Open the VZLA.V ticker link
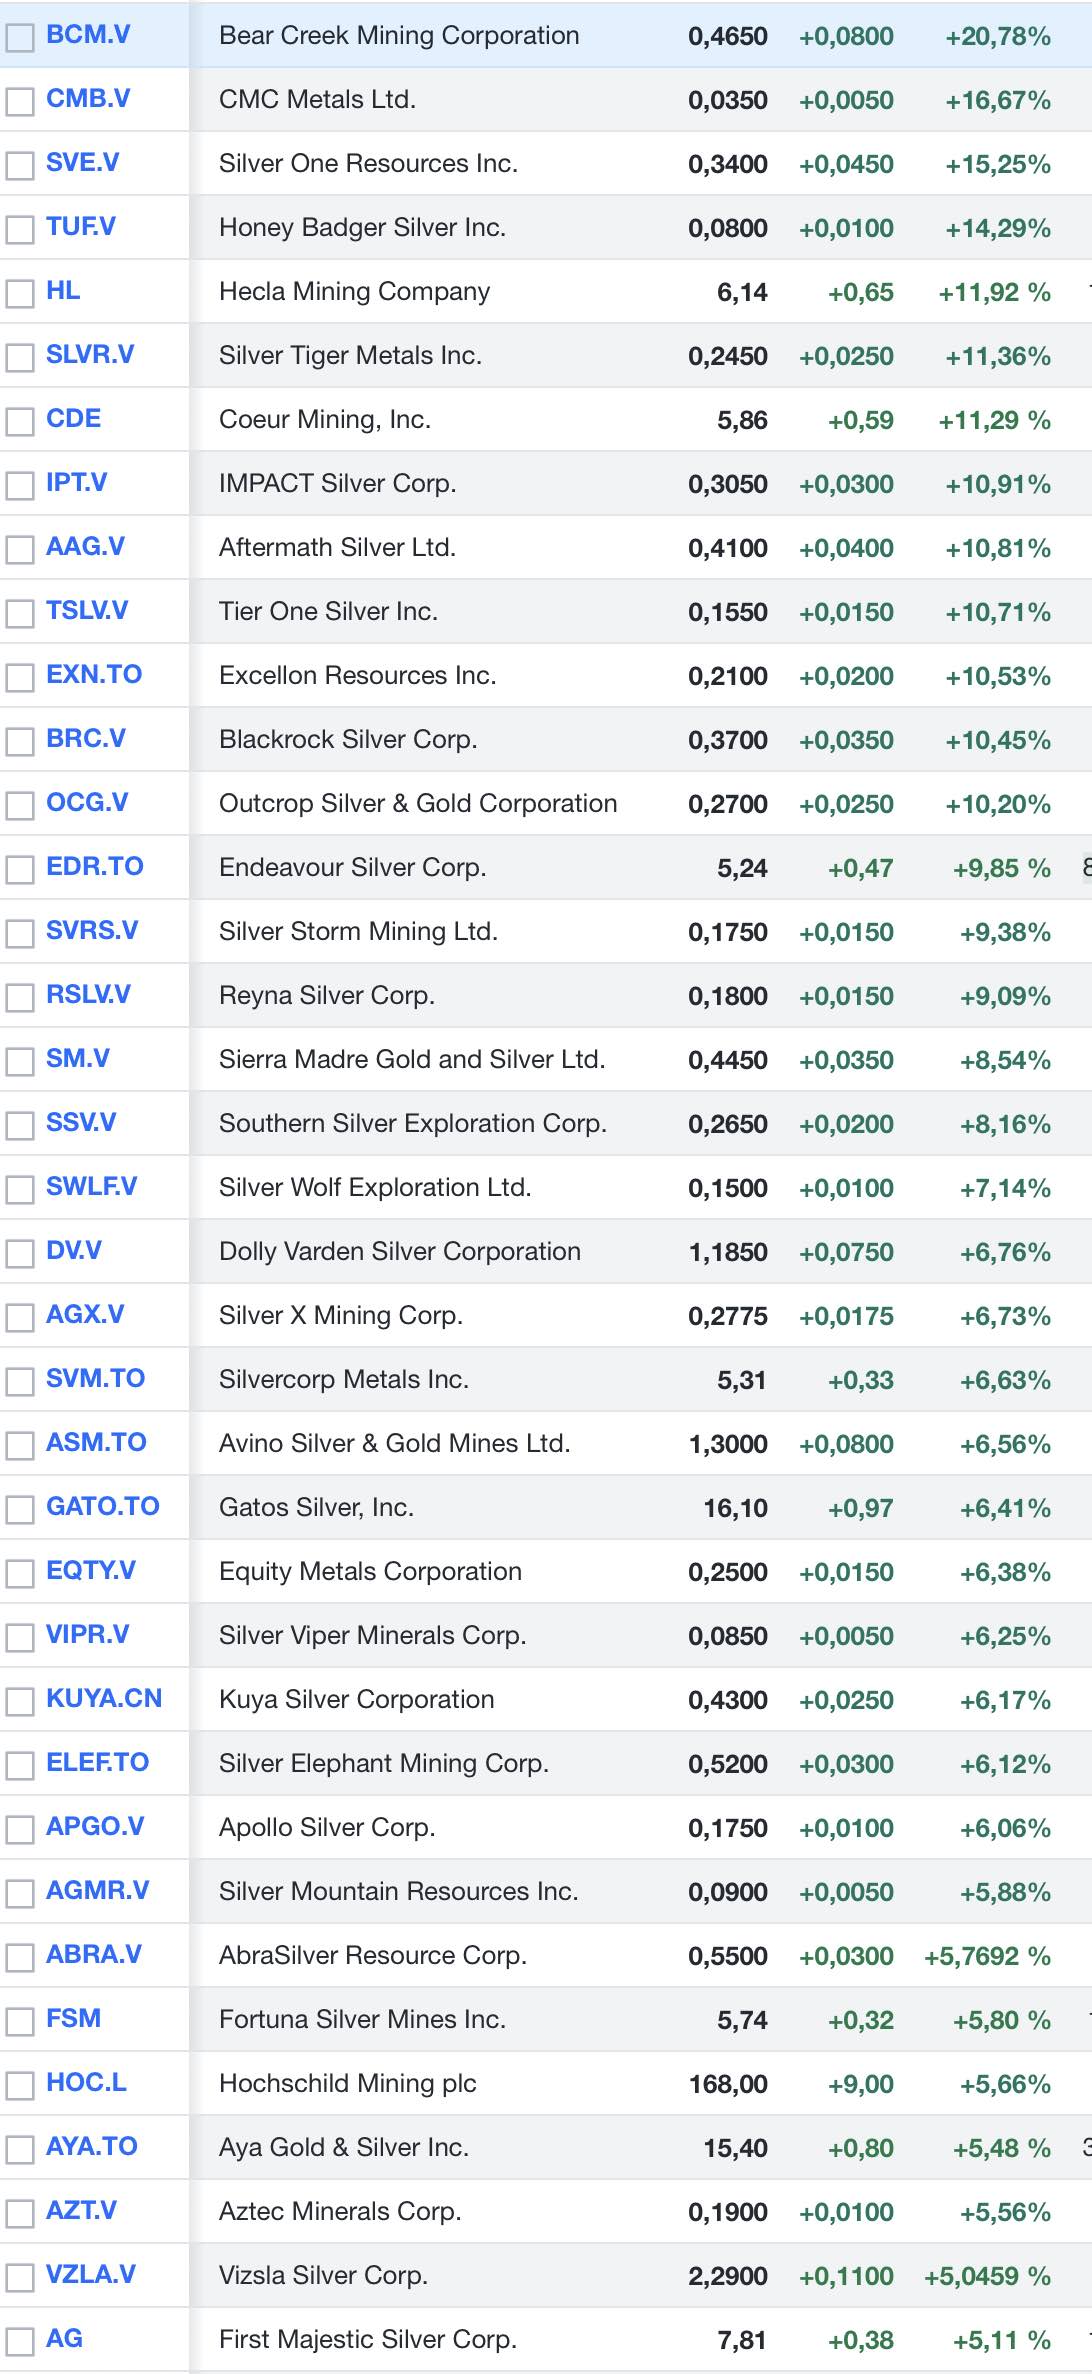The width and height of the screenshot is (1092, 2374). click(90, 2275)
